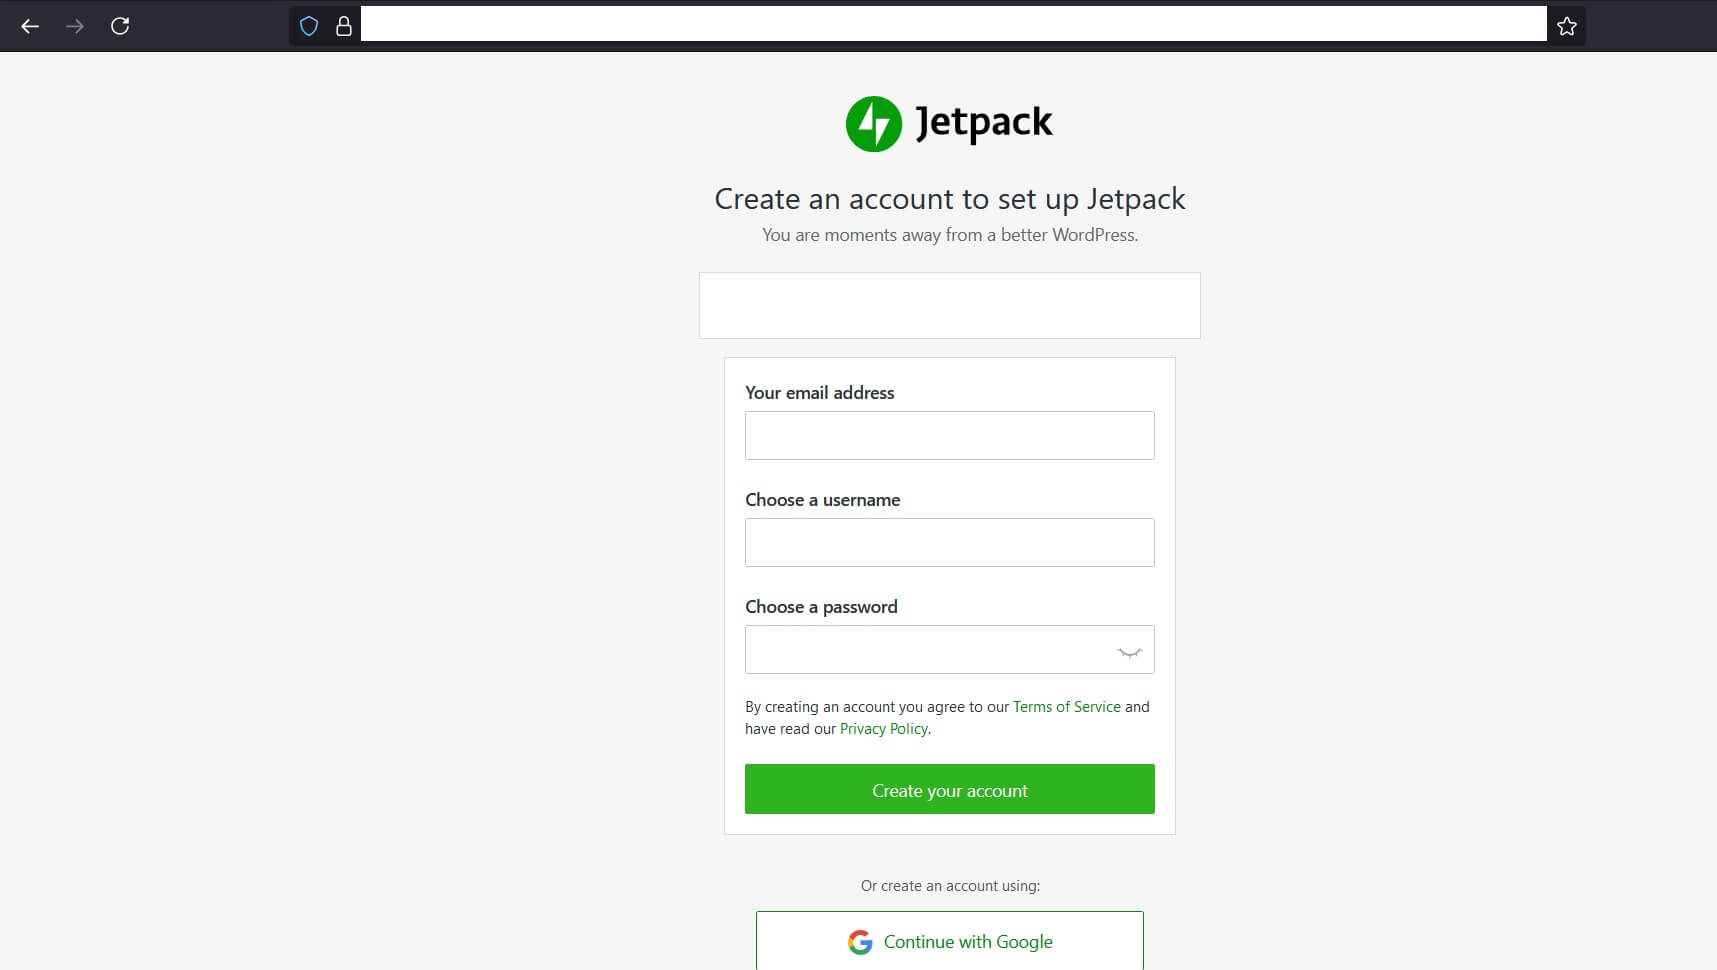The height and width of the screenshot is (970, 1717).
Task: Open the Terms of Service link
Action: [x=1066, y=707]
